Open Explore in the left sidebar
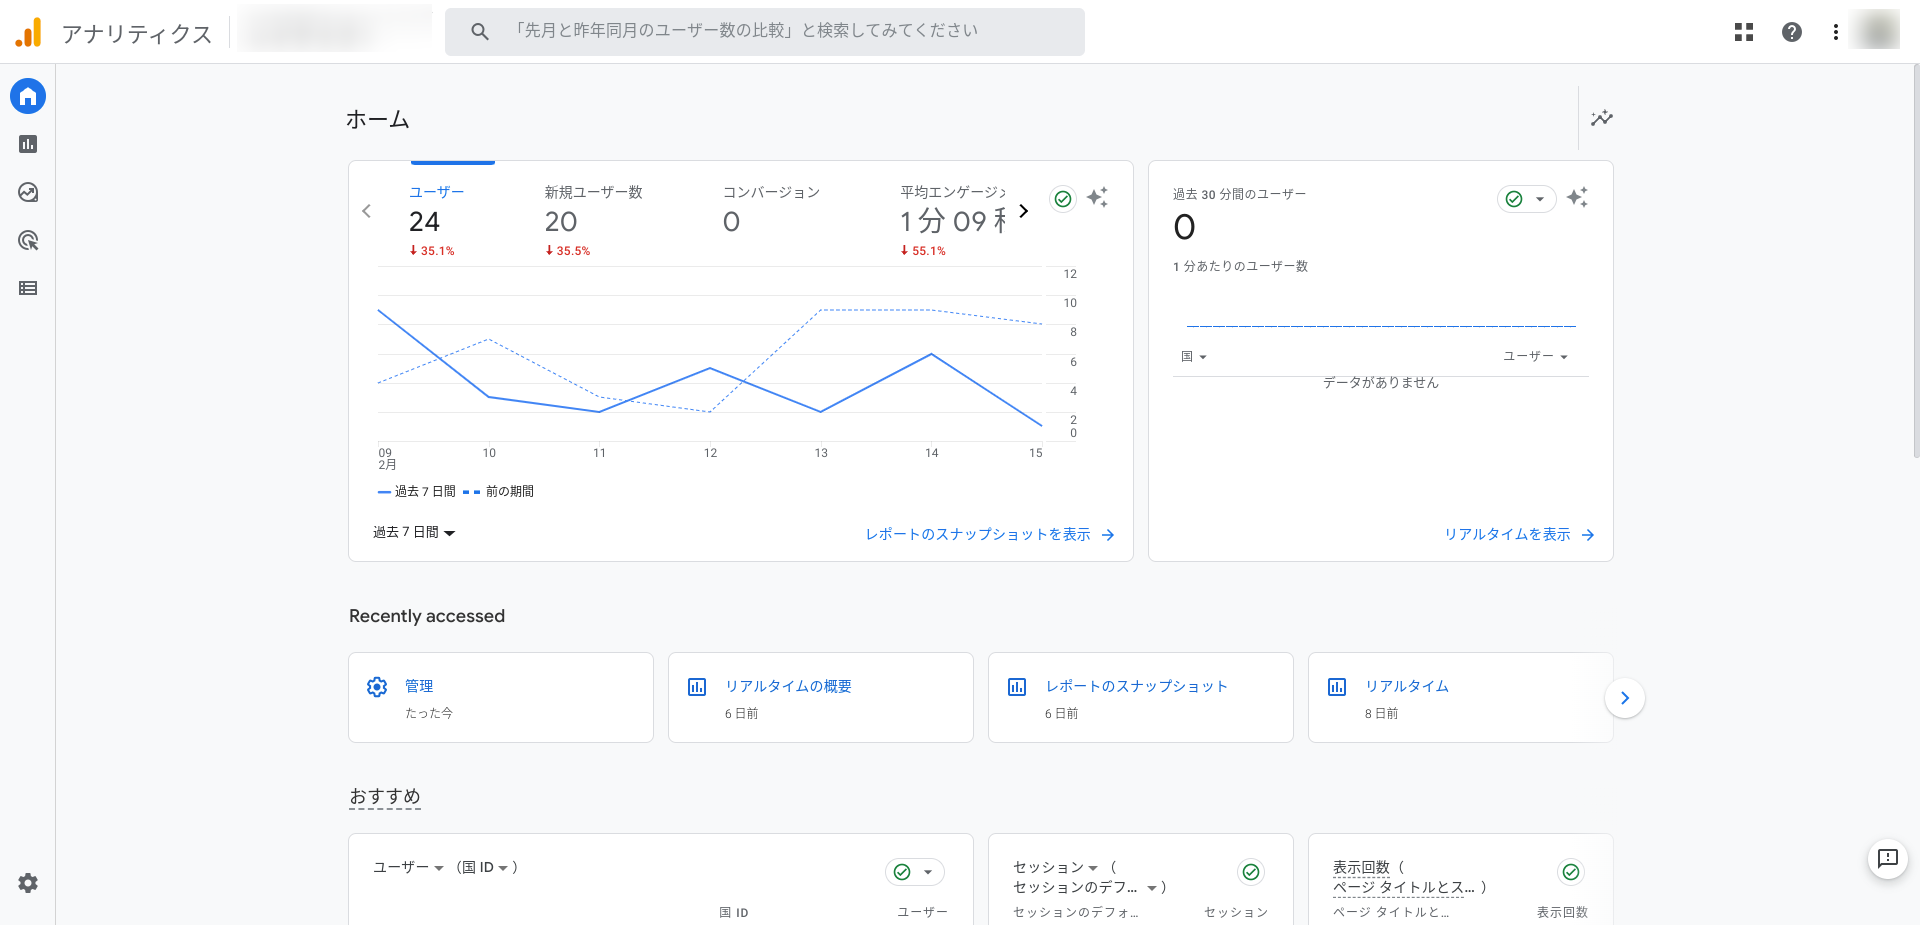 pyautogui.click(x=28, y=192)
